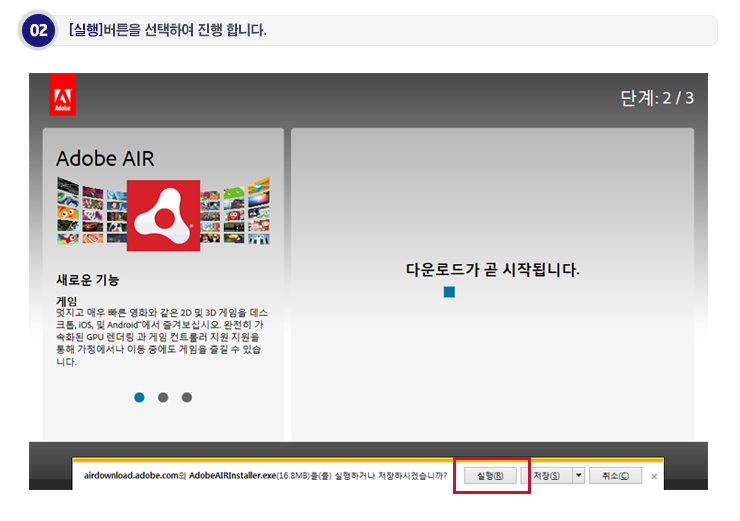Click the '새로운 기능' heading

coord(88,280)
